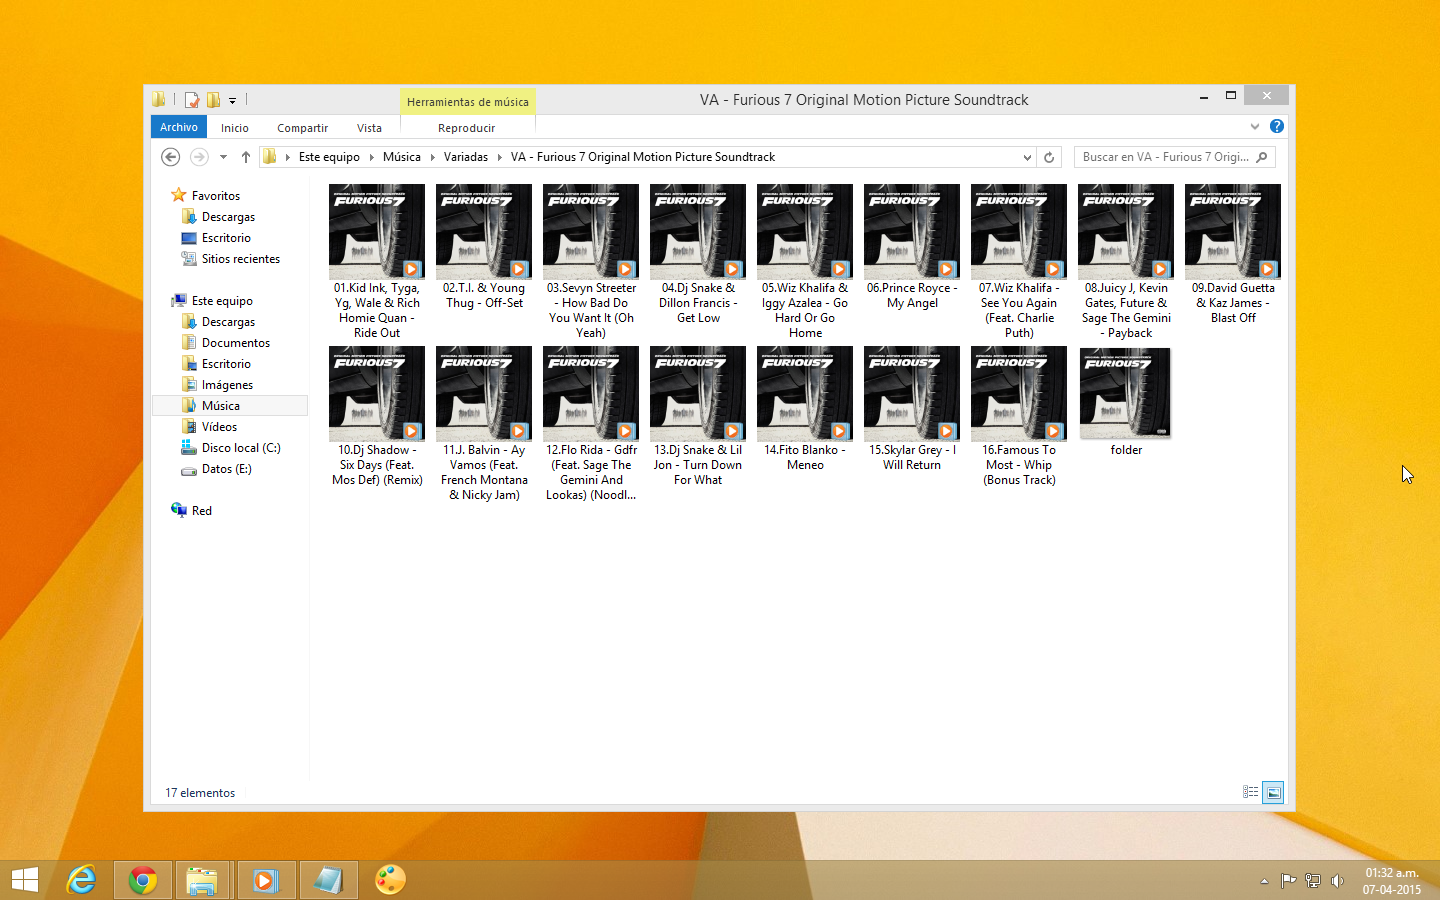
Task: Open the Inicio ribbon tab
Action: pyautogui.click(x=235, y=128)
